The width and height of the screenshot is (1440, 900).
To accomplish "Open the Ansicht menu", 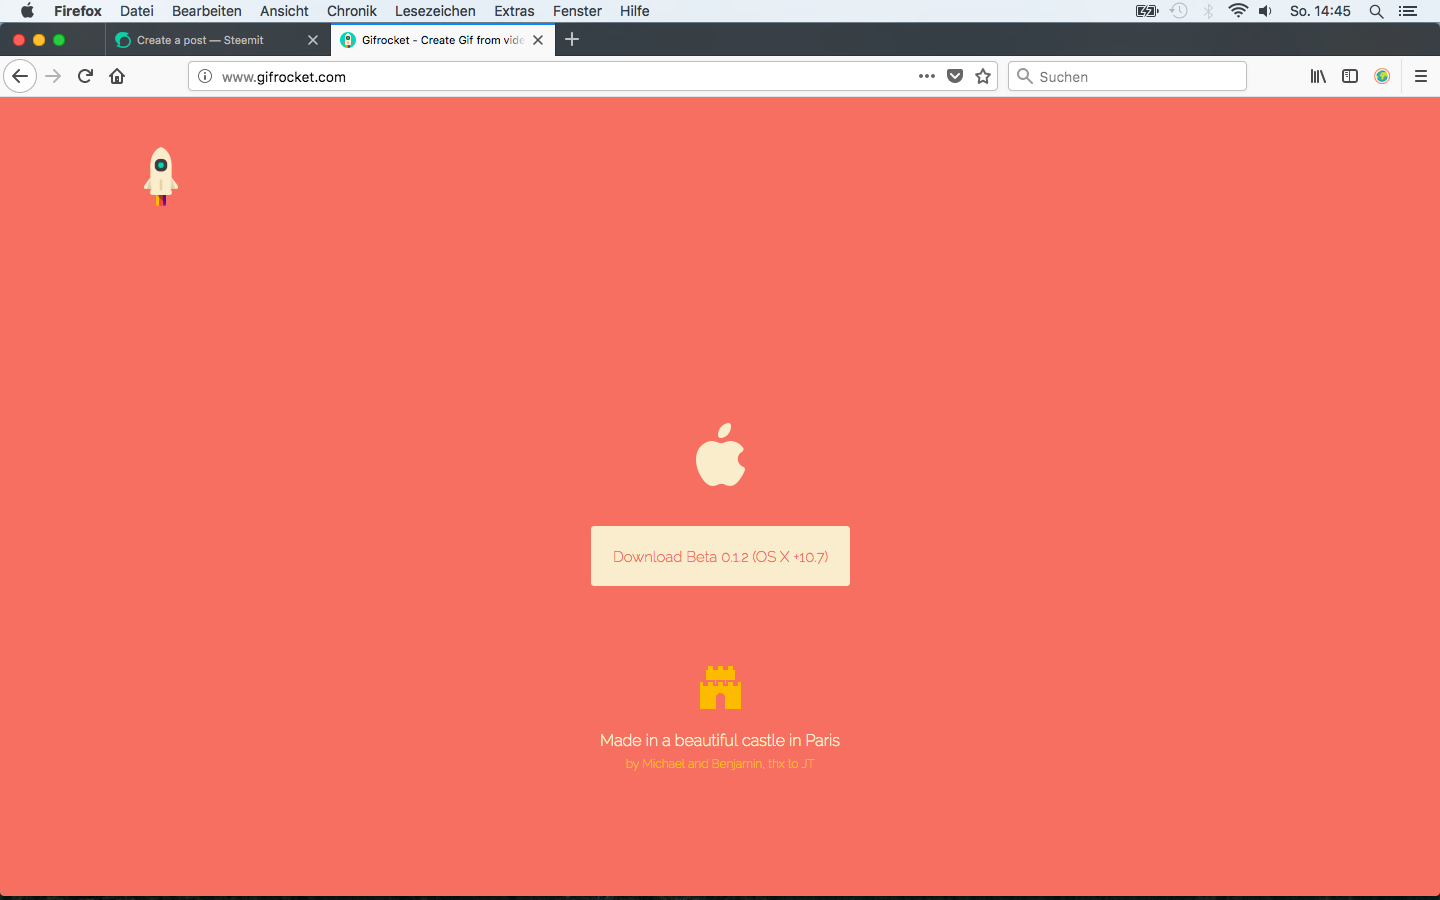I will pyautogui.click(x=284, y=11).
